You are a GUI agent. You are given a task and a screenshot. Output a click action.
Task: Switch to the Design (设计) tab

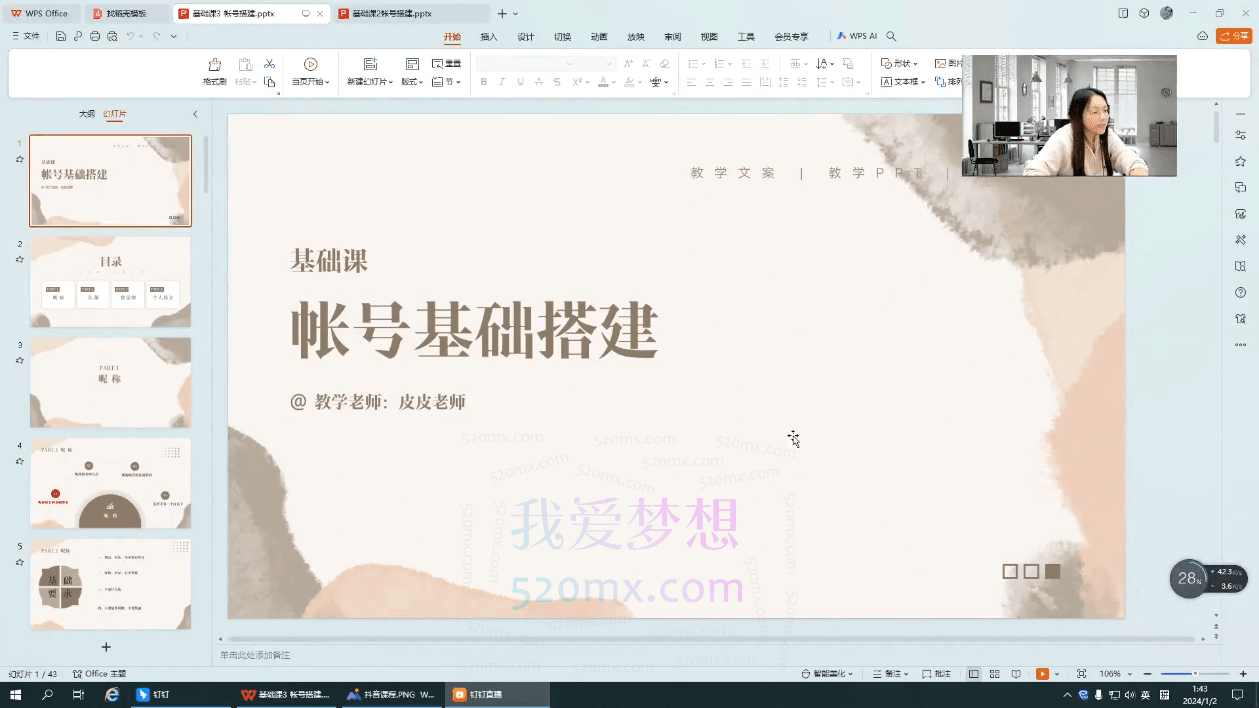pyautogui.click(x=526, y=36)
